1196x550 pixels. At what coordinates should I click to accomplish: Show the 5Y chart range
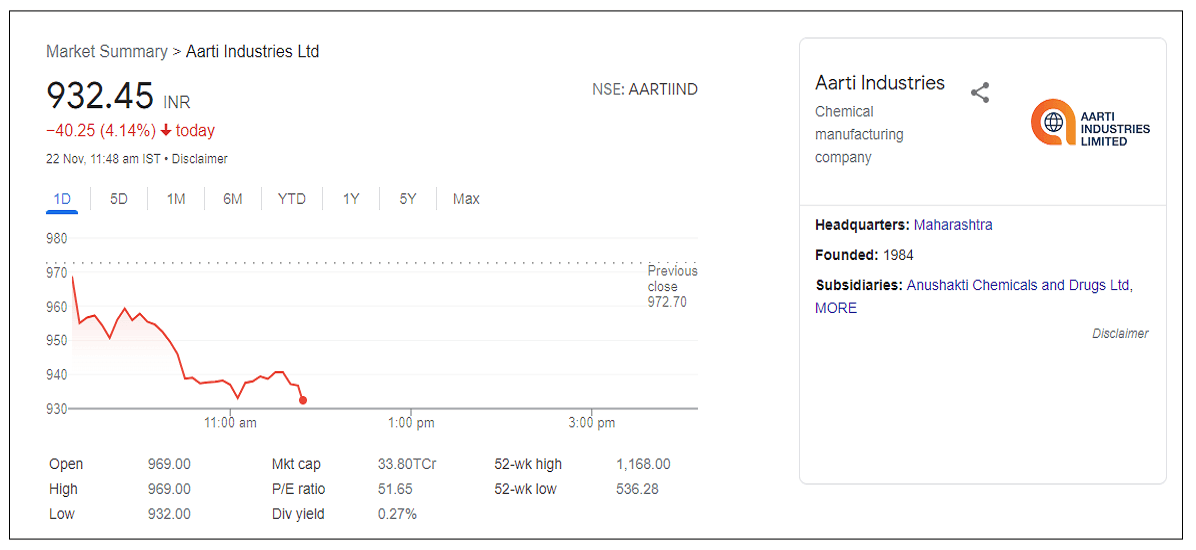(408, 199)
